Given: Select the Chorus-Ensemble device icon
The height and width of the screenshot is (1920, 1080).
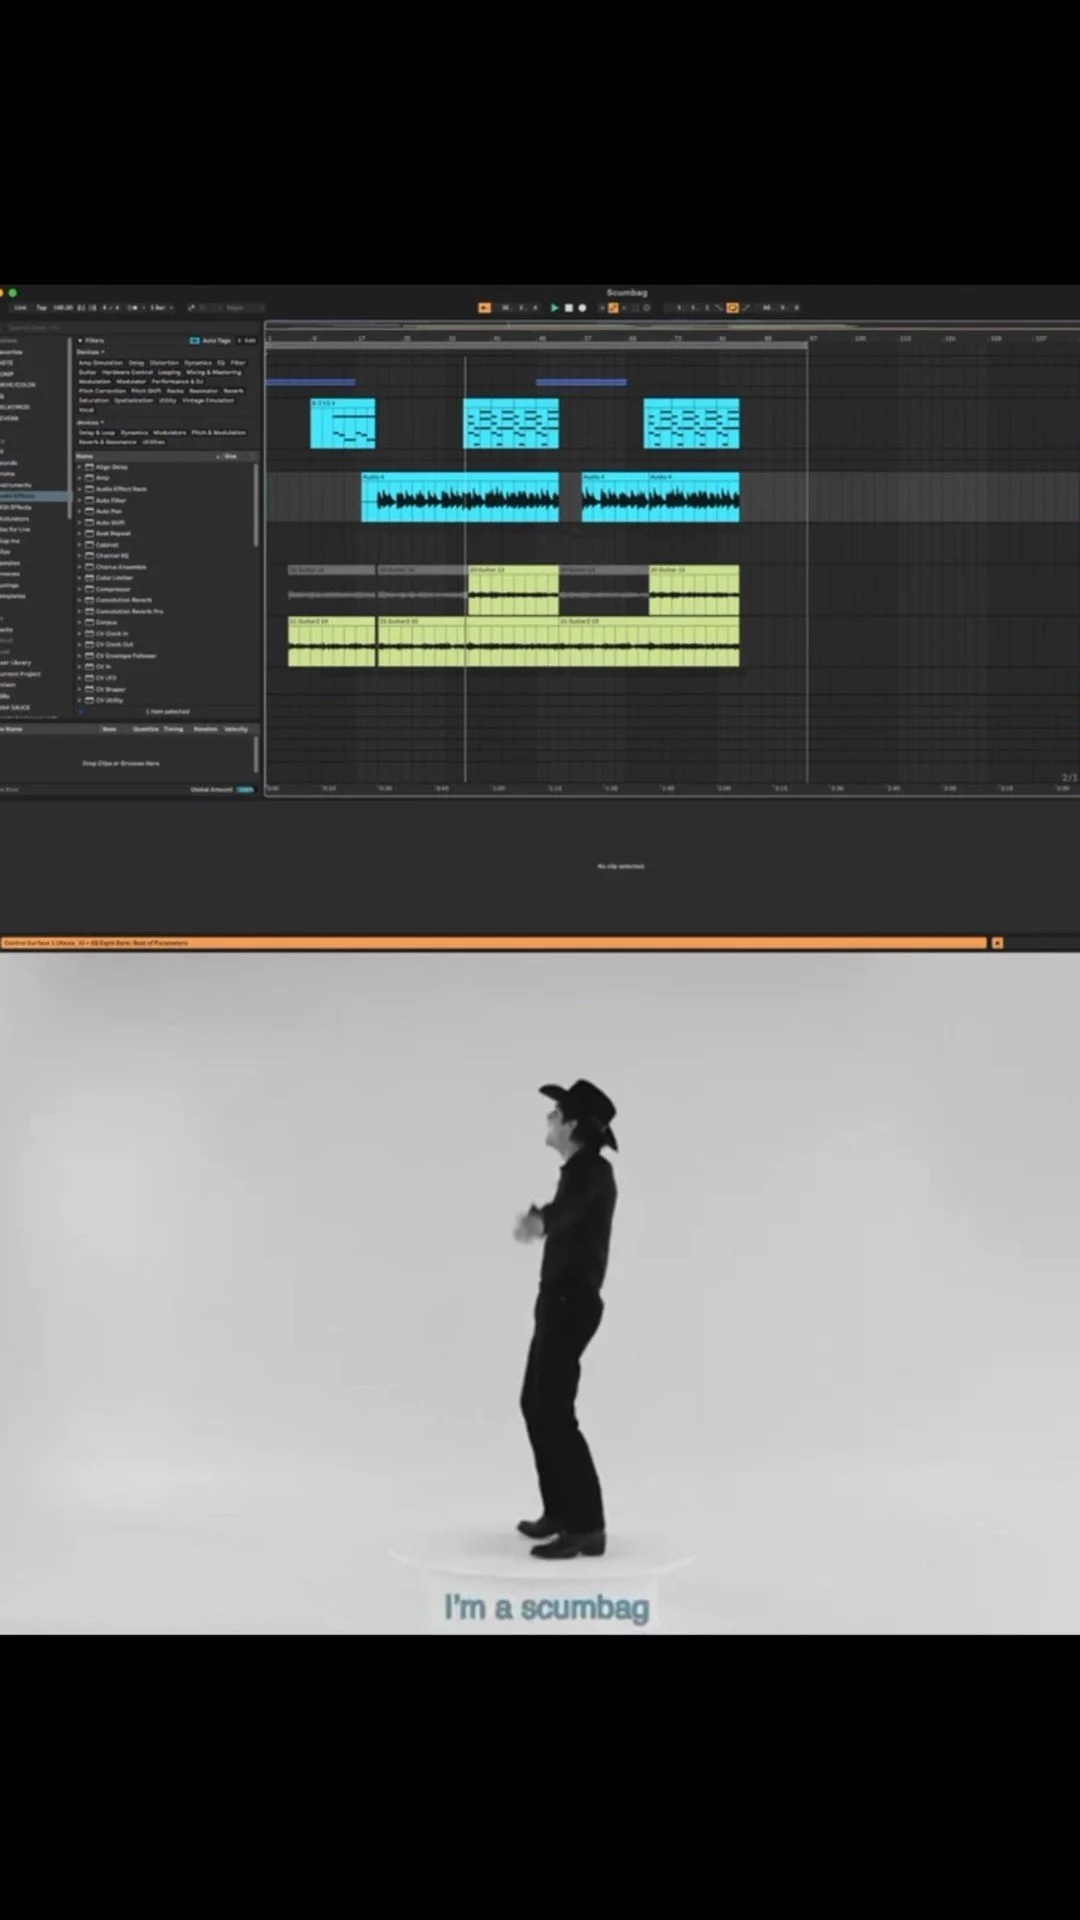Looking at the screenshot, I should coord(89,567).
